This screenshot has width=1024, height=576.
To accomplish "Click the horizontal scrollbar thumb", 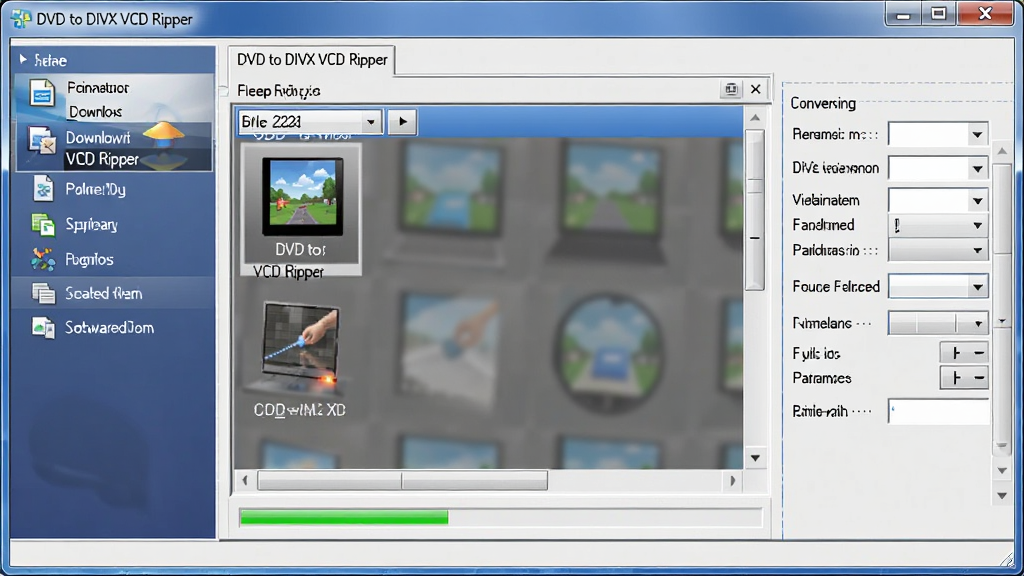I will (x=403, y=481).
